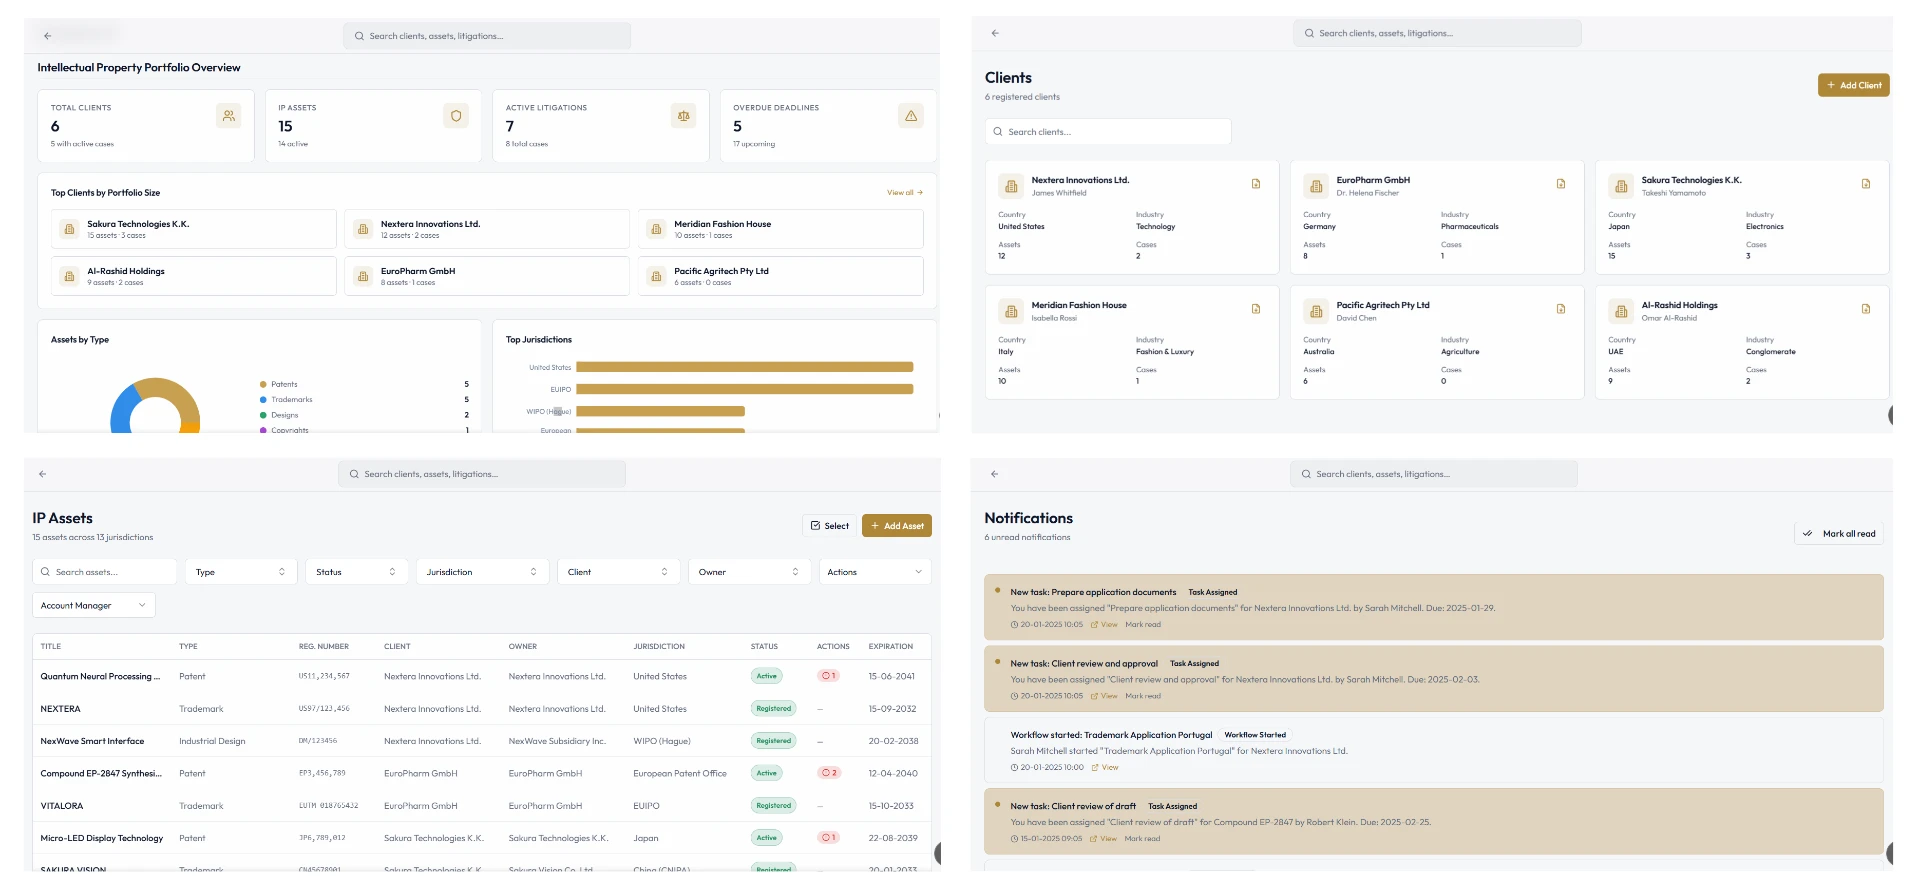Click the Active Litigations scales icon
This screenshot has height=892, width=1920.
[x=684, y=116]
